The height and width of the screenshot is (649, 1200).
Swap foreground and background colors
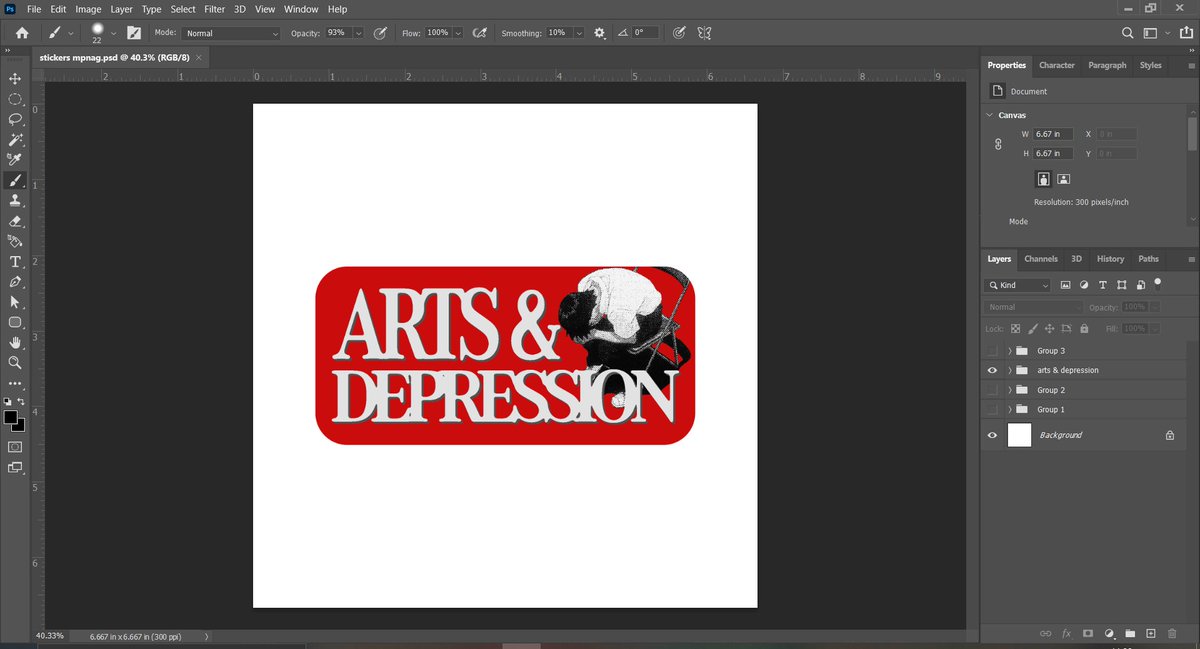click(21, 401)
